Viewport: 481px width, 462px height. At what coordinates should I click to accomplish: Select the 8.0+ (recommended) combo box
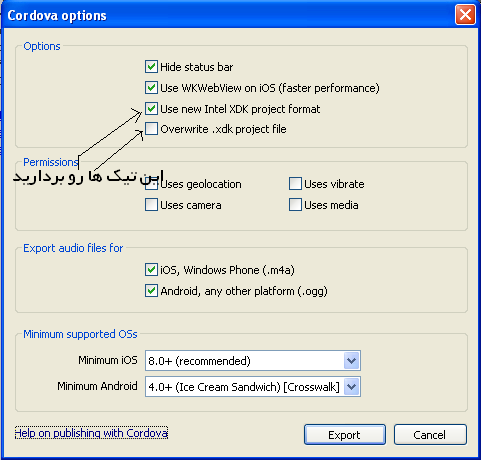[x=253, y=360]
